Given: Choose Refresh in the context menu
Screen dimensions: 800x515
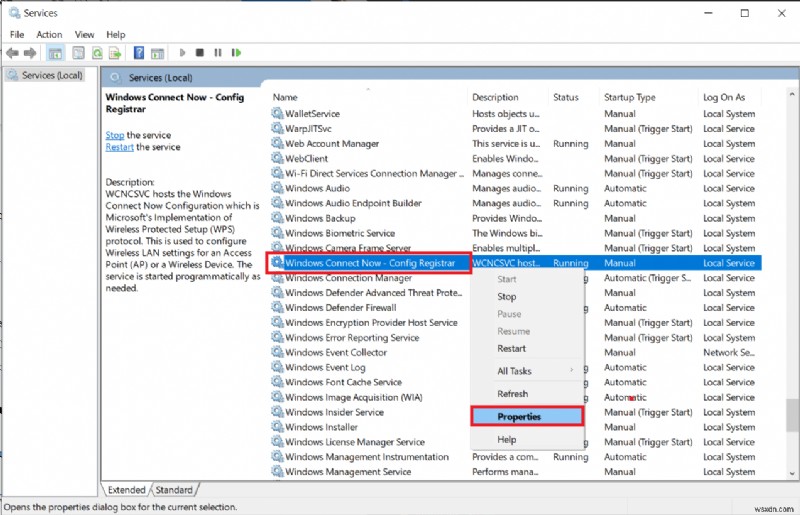Looking at the screenshot, I should click(527, 394).
